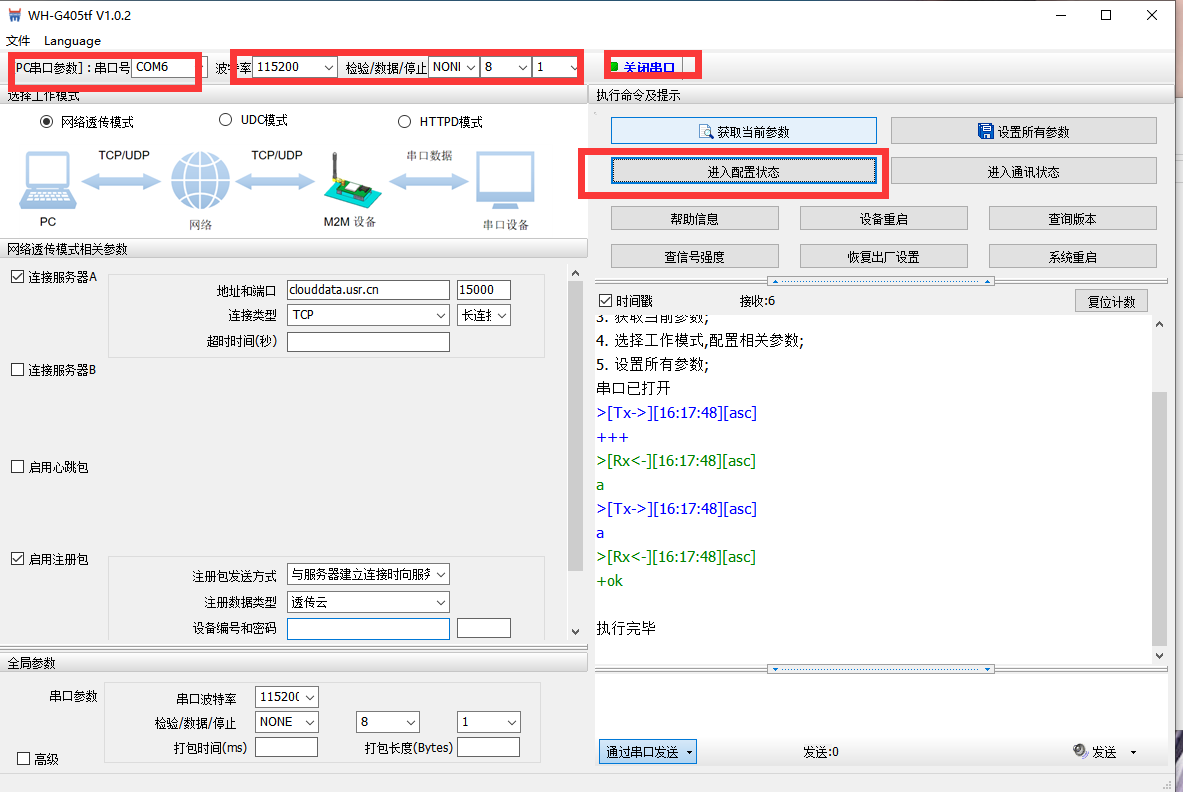Open the Language menu
The width and height of the screenshot is (1183, 792).
(72, 41)
